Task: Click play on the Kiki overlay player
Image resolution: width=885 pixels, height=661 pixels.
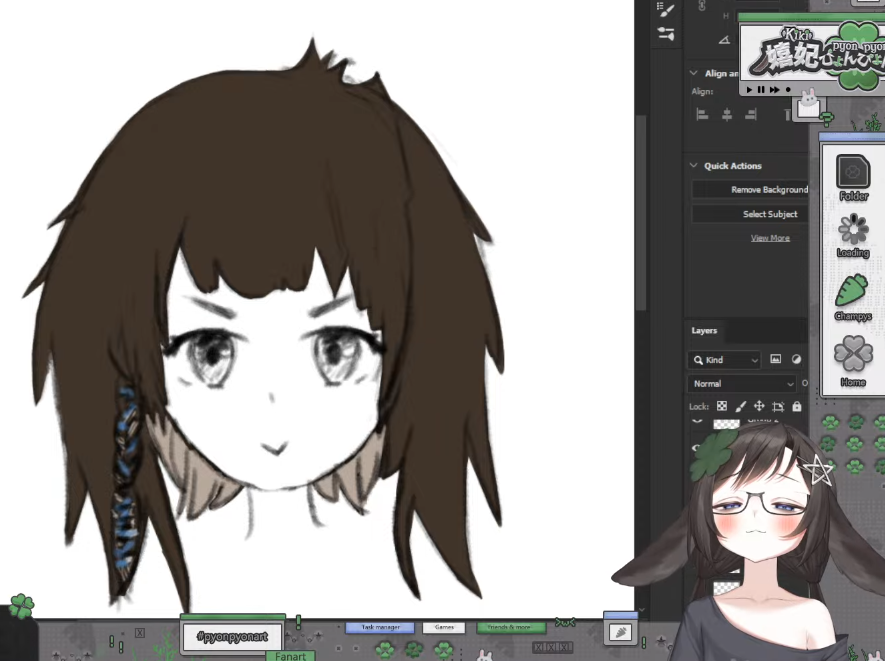Action: (749, 90)
